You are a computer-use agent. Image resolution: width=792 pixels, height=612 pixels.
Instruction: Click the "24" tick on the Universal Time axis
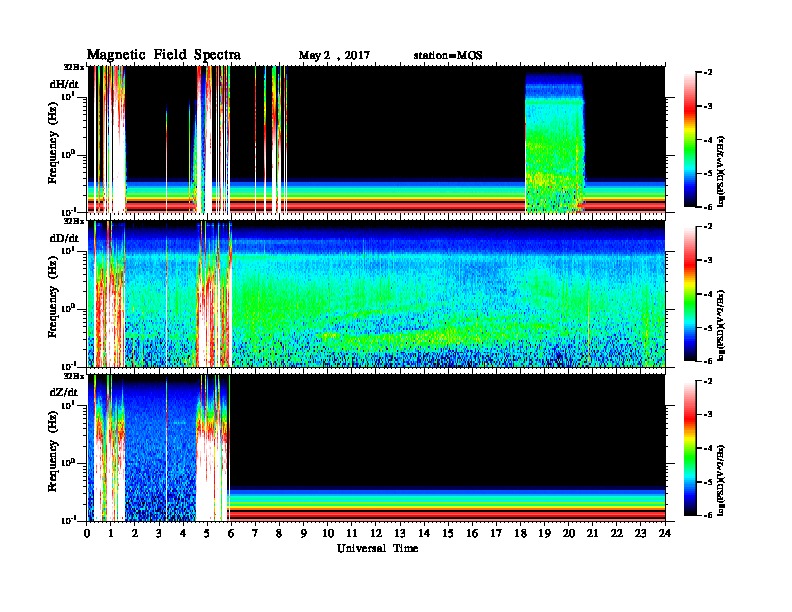tap(665, 534)
